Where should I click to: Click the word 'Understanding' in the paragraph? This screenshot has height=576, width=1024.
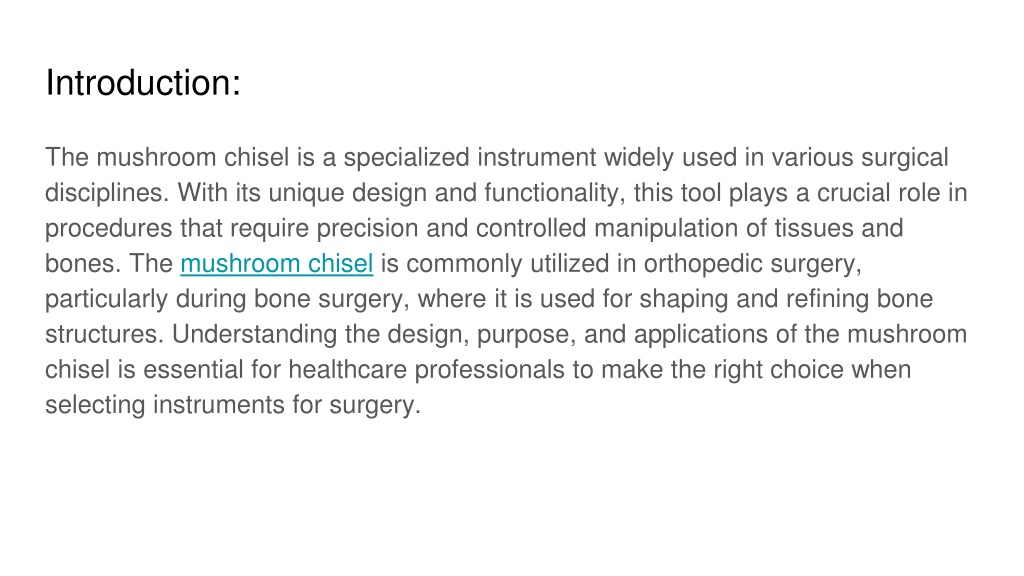254,334
